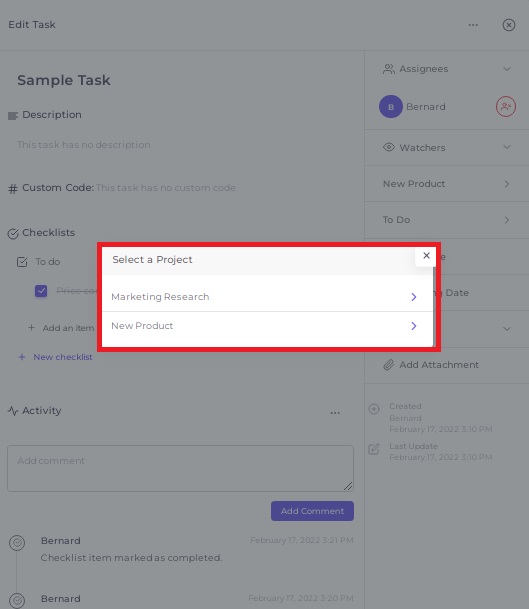The height and width of the screenshot is (609, 529).
Task: Click Add Attachment paperclip icon
Action: [388, 365]
